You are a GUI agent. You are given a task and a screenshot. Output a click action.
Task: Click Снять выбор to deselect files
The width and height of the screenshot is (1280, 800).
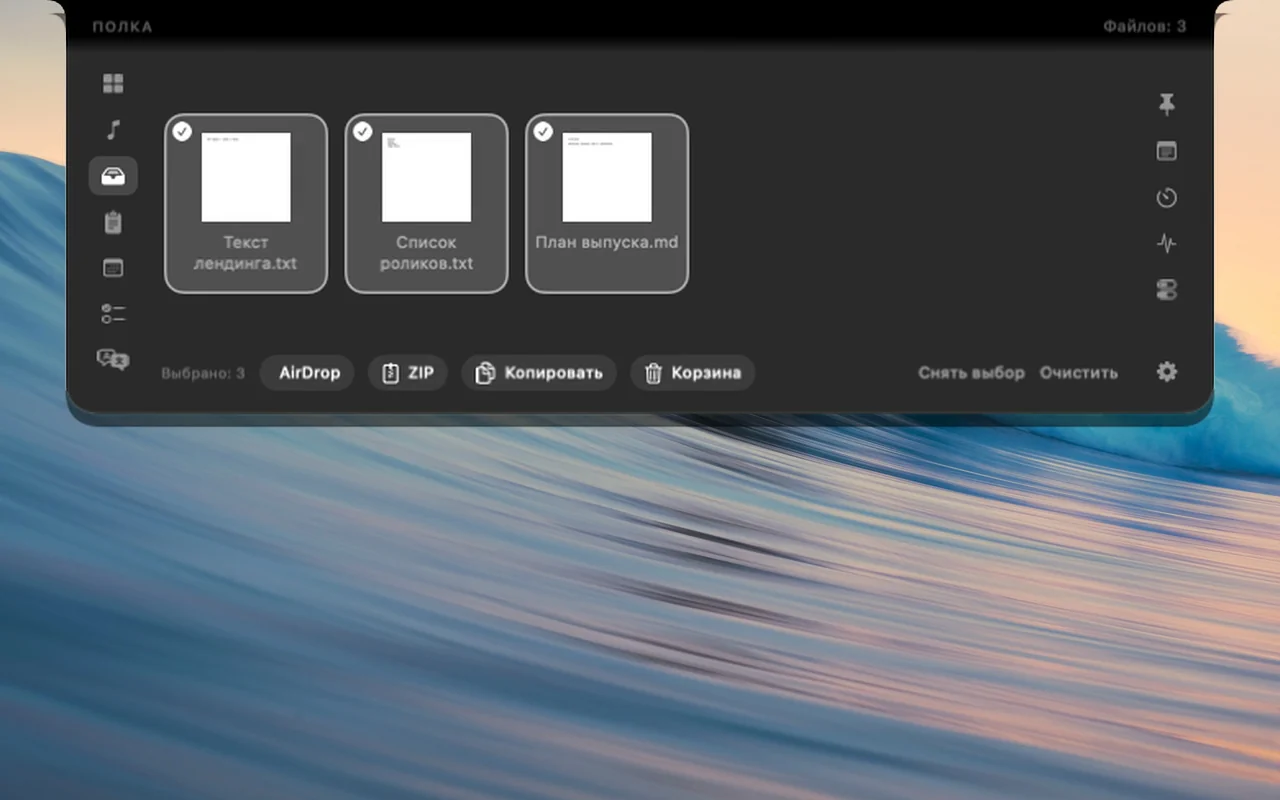971,373
